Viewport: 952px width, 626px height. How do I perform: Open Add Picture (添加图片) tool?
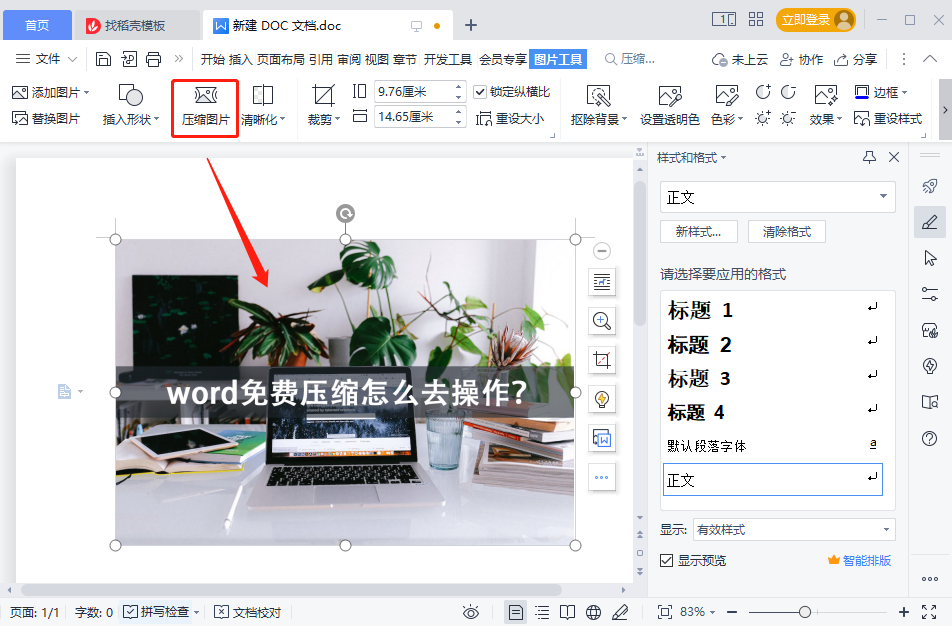[50, 92]
